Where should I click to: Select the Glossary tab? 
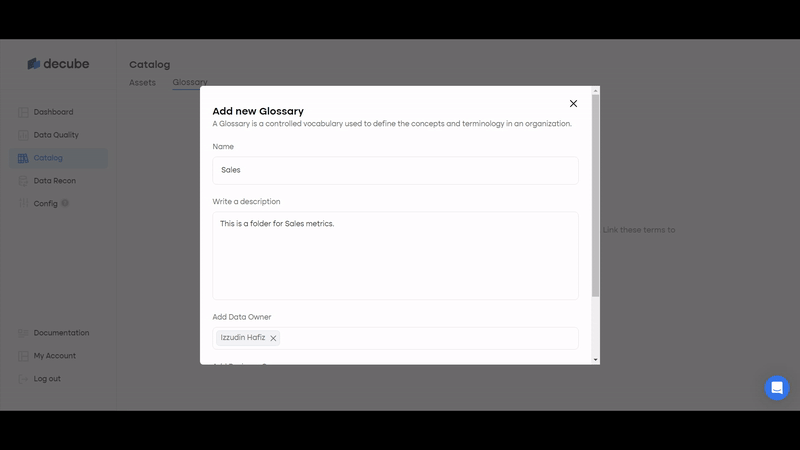[x=189, y=82]
